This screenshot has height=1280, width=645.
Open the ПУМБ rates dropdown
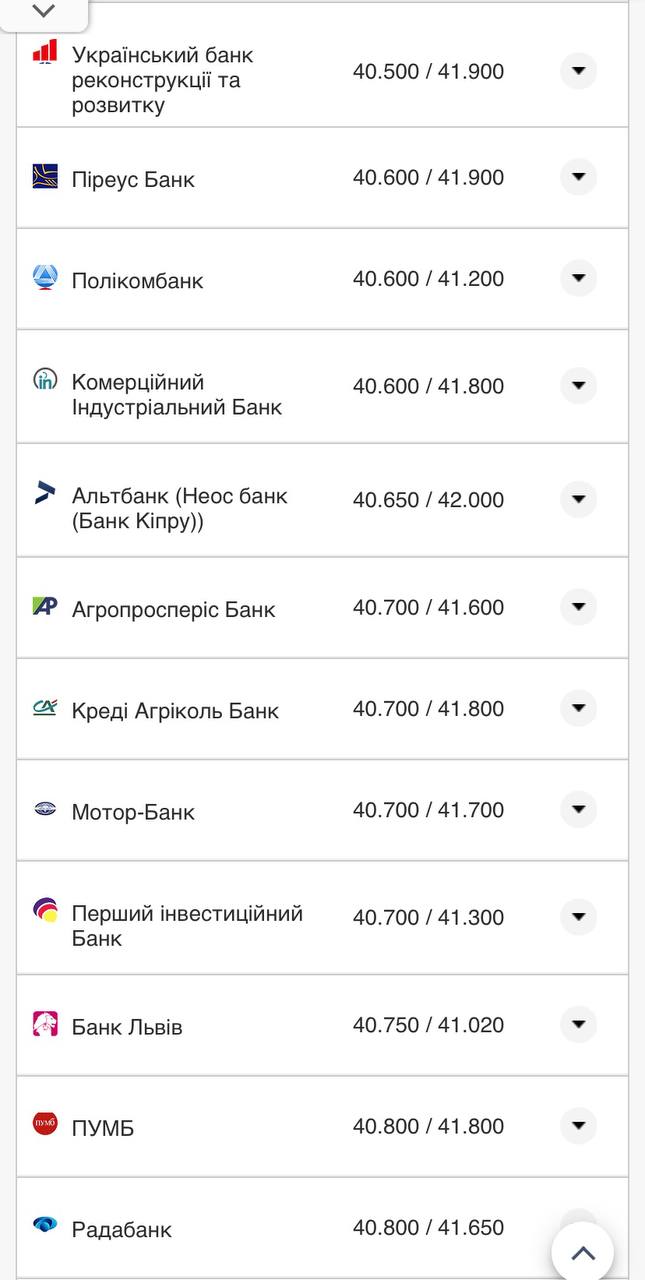click(578, 1125)
